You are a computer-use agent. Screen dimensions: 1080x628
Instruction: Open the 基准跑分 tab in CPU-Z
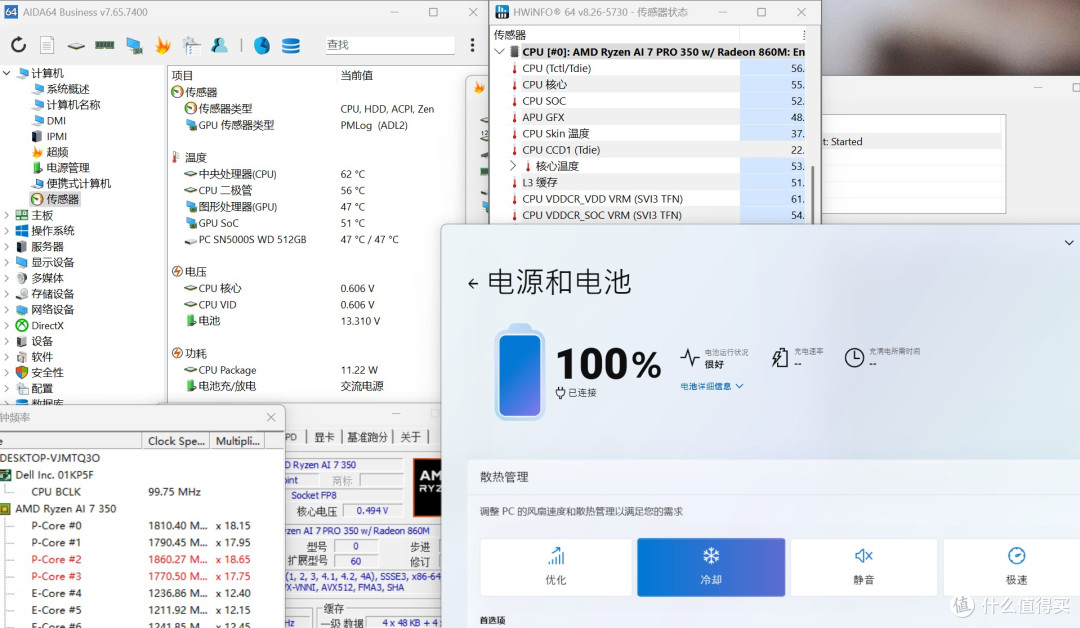(367, 437)
